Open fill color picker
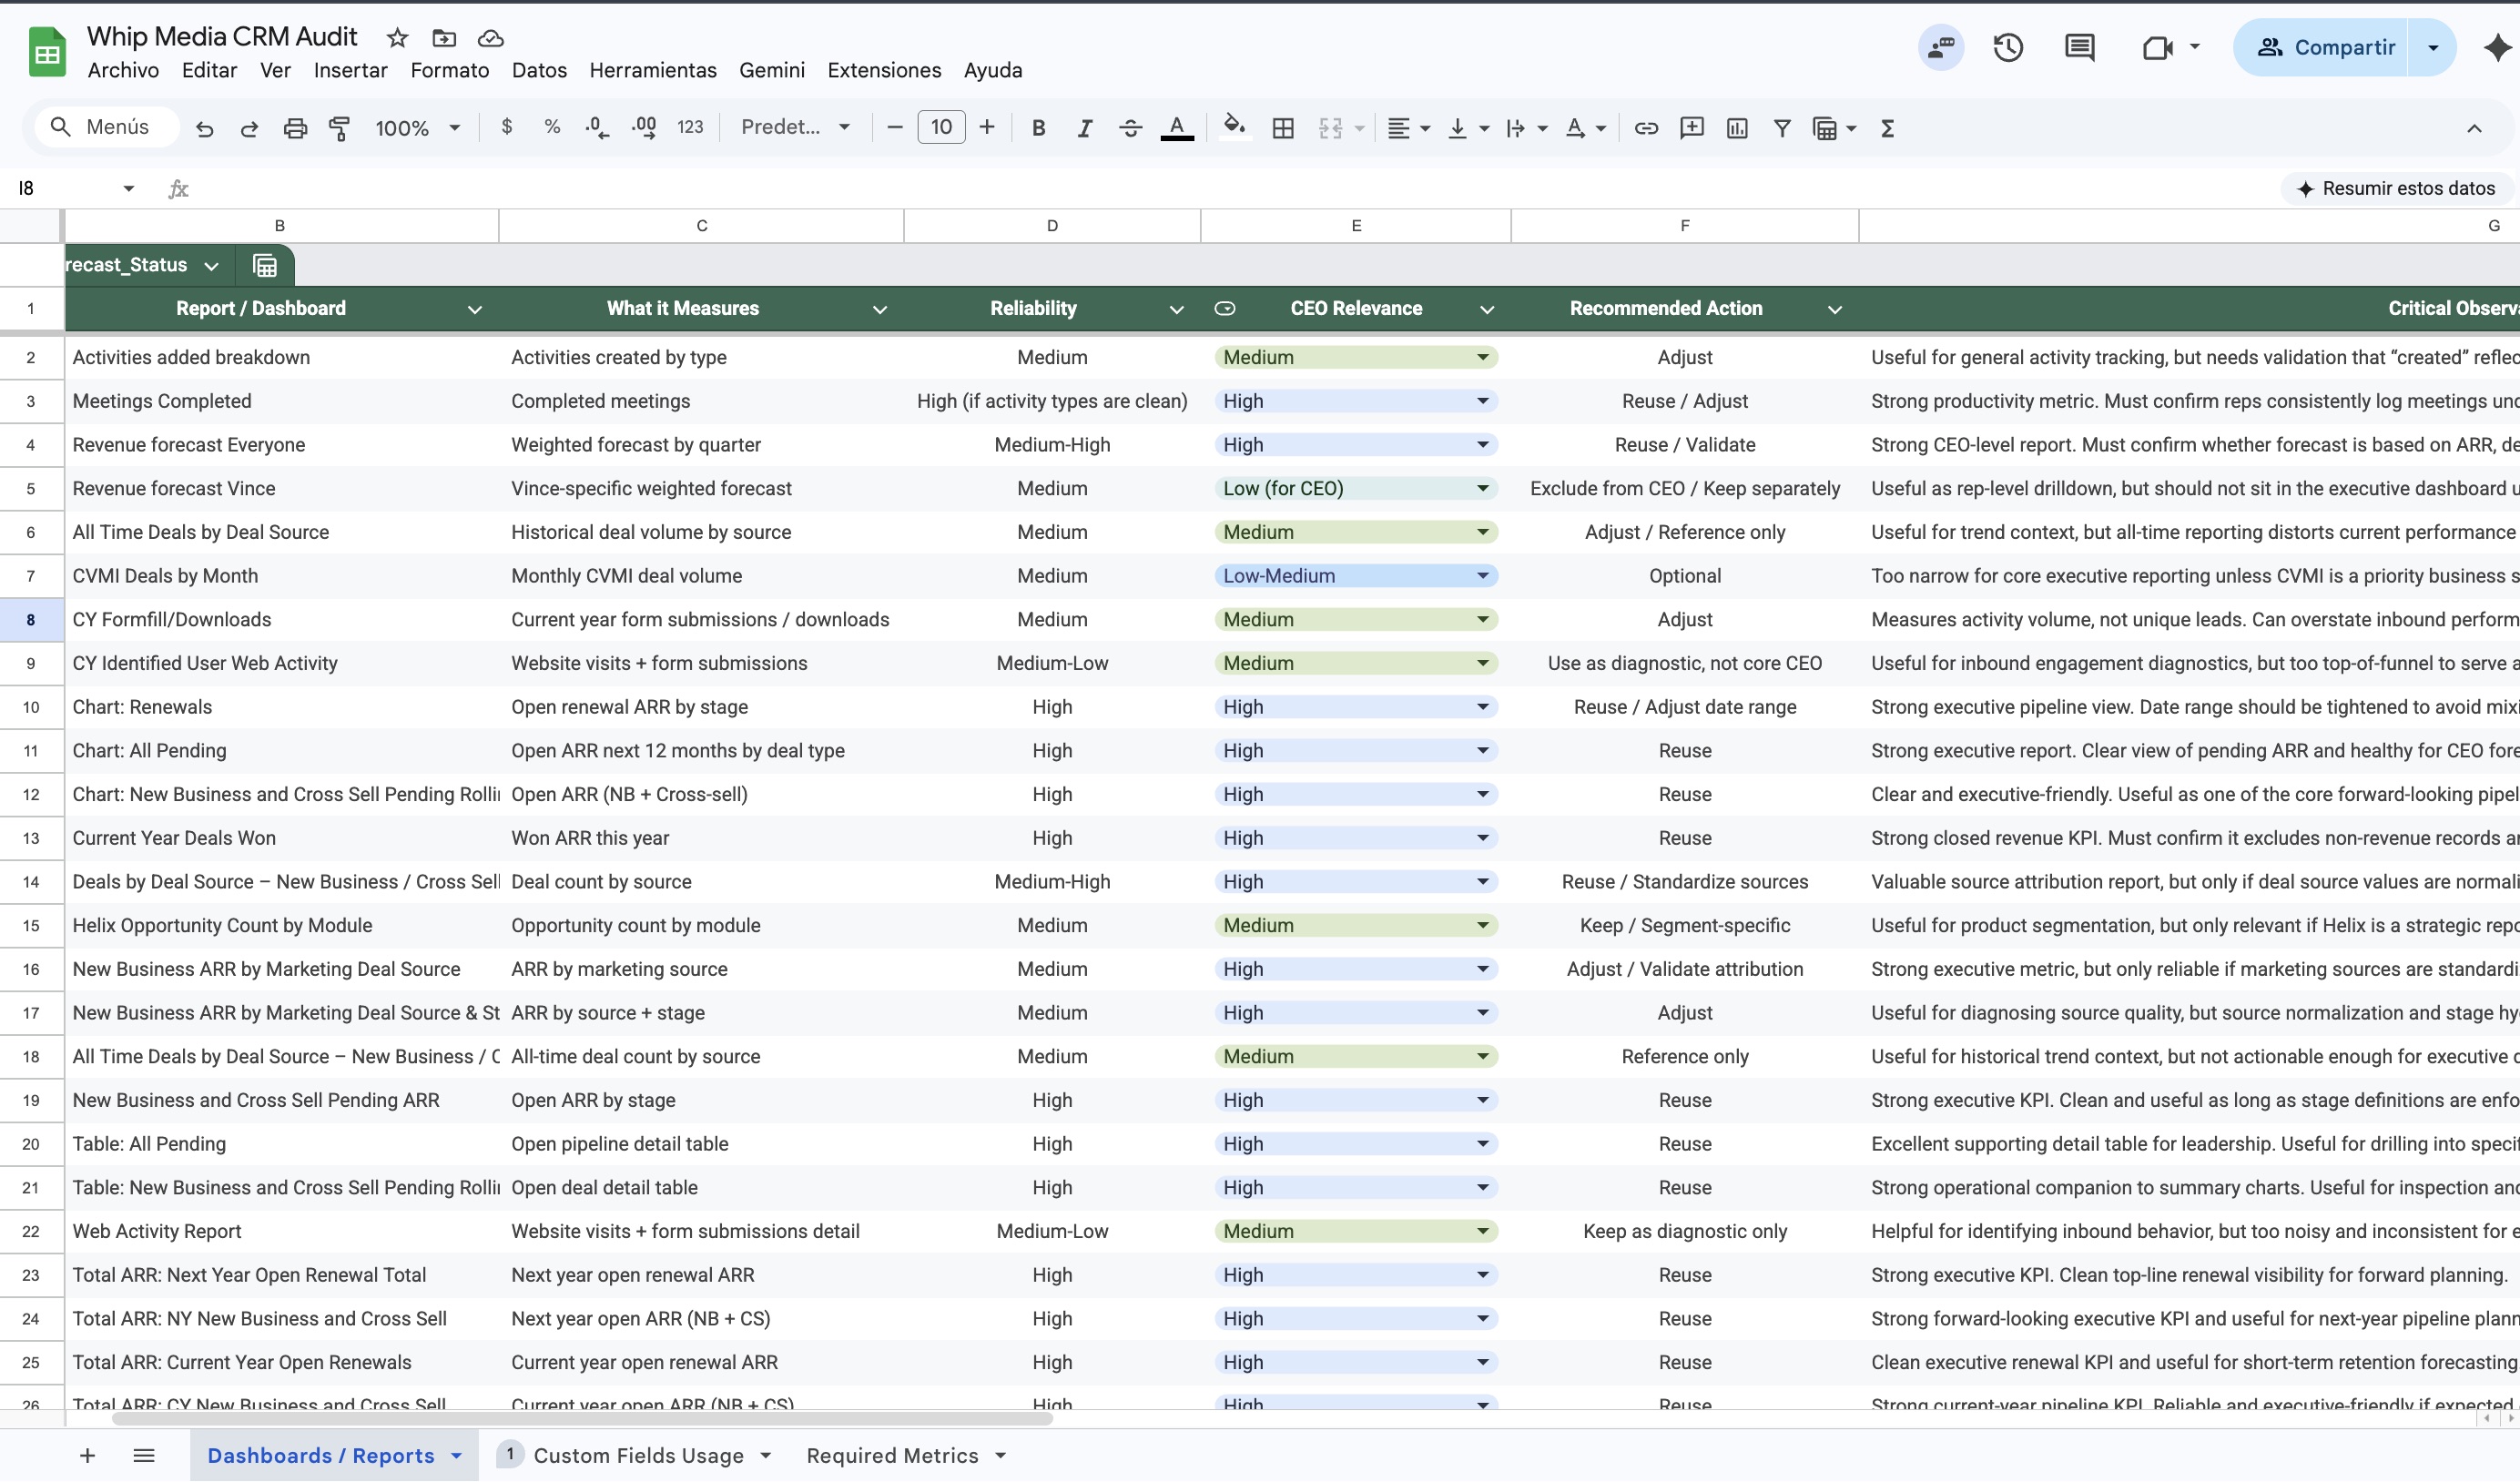 [x=1235, y=128]
